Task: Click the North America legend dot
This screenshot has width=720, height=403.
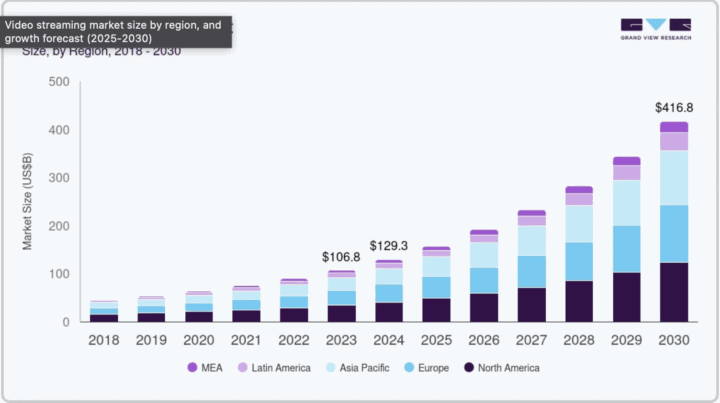Action: point(470,368)
